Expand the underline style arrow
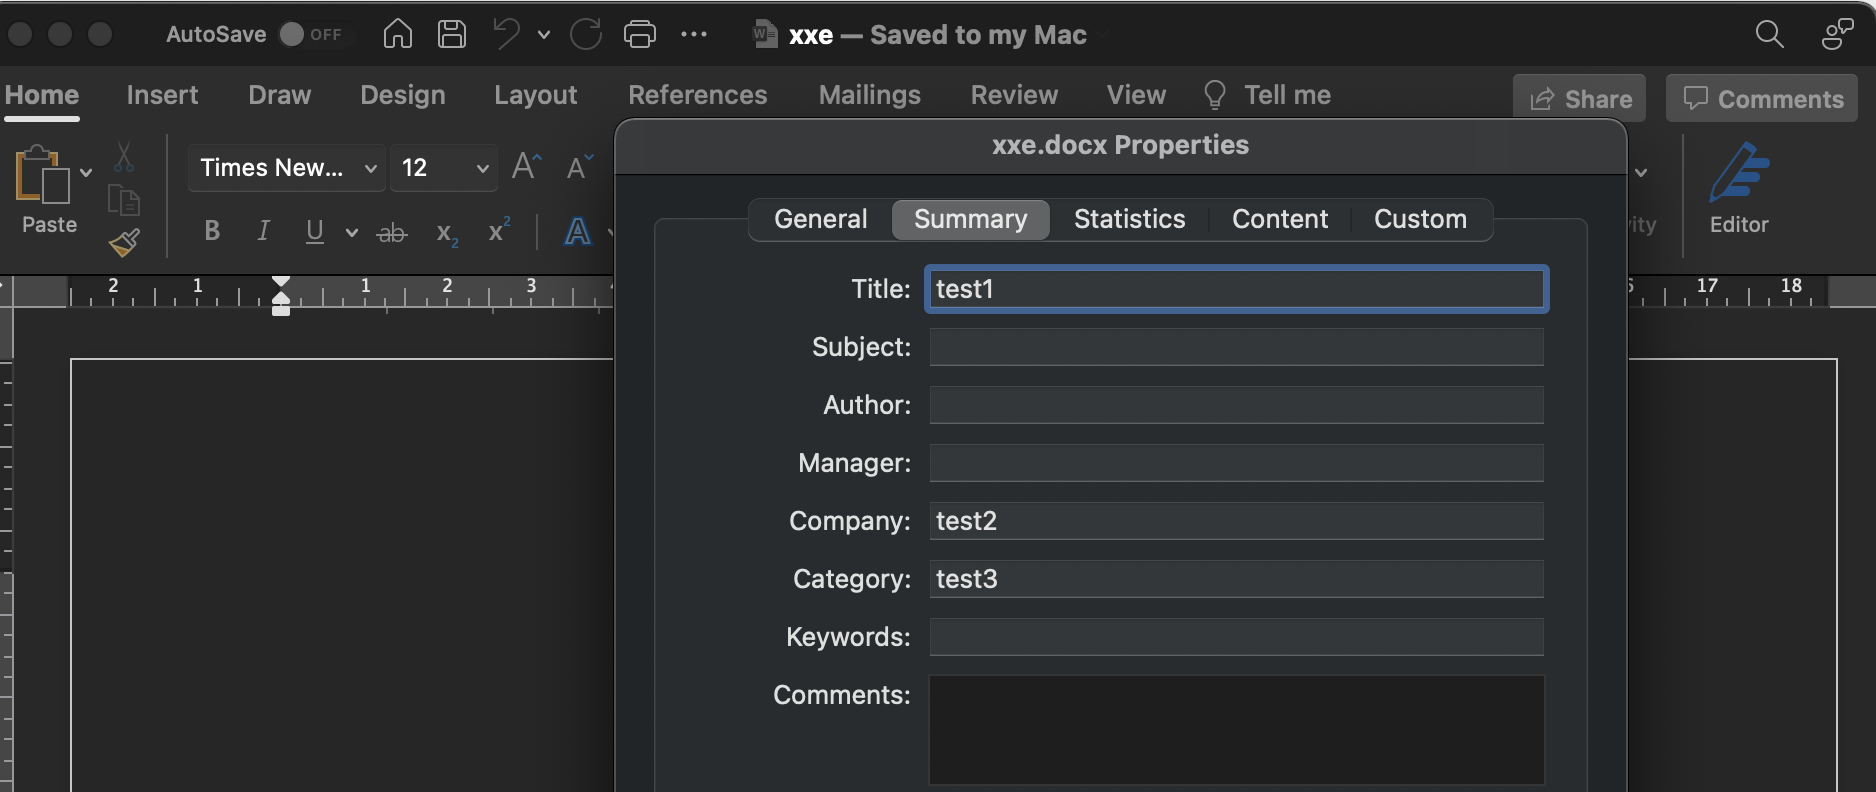Image resolution: width=1876 pixels, height=792 pixels. [x=351, y=233]
